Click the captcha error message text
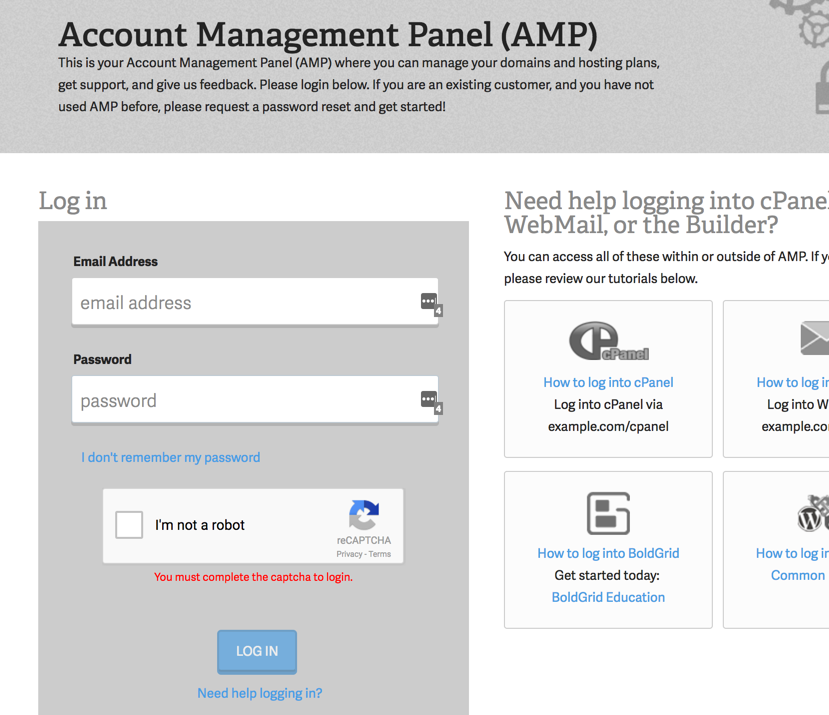The height and width of the screenshot is (715, 829). [253, 577]
